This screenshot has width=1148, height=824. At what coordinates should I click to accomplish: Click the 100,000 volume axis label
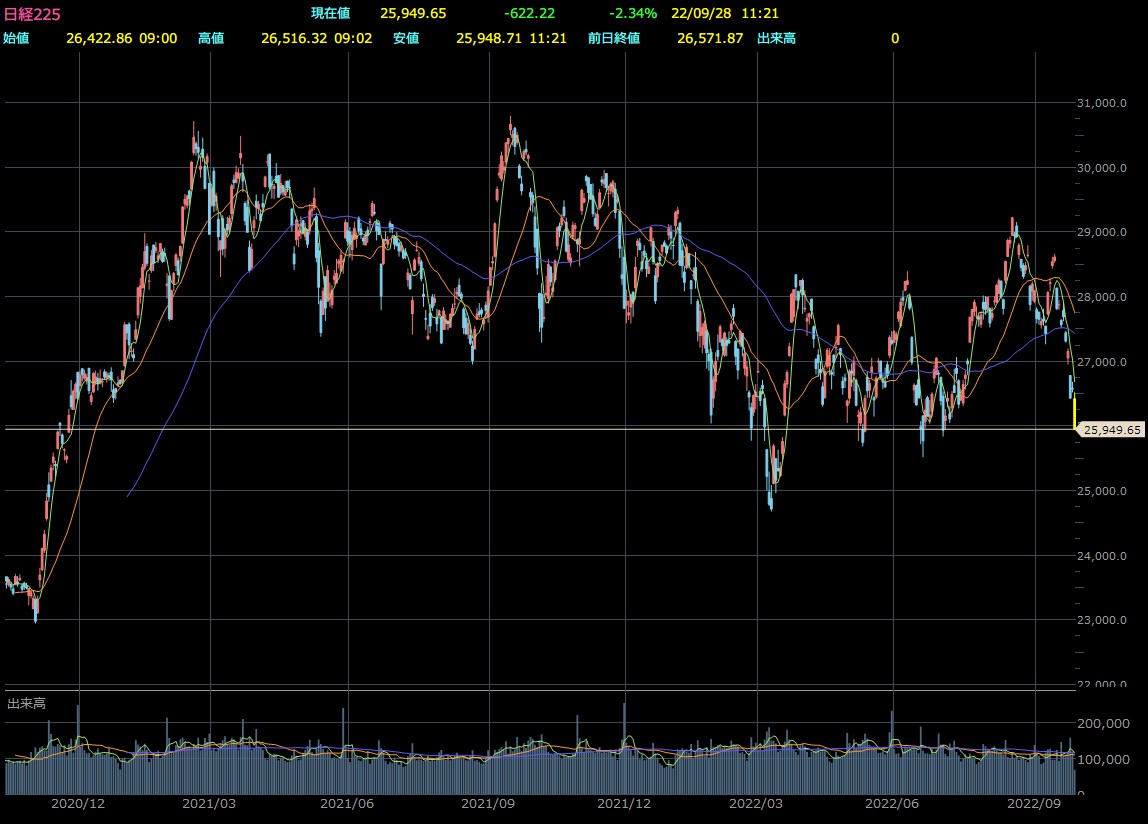point(1103,760)
